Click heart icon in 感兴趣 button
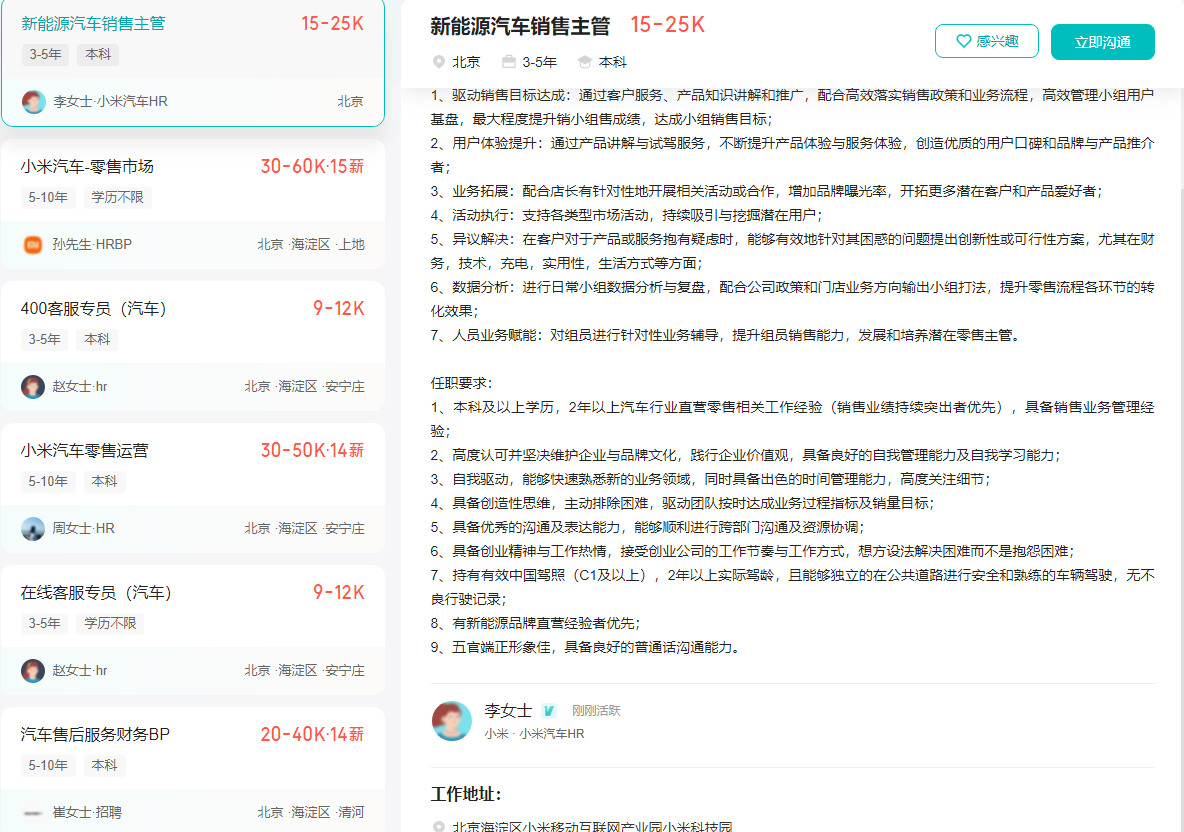Screen dimensions: 1184x832 coord(964,41)
